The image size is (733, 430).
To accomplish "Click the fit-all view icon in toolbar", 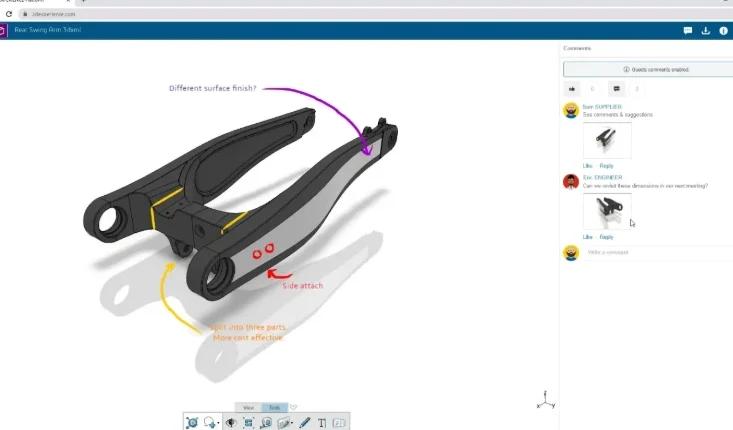I will [248, 423].
